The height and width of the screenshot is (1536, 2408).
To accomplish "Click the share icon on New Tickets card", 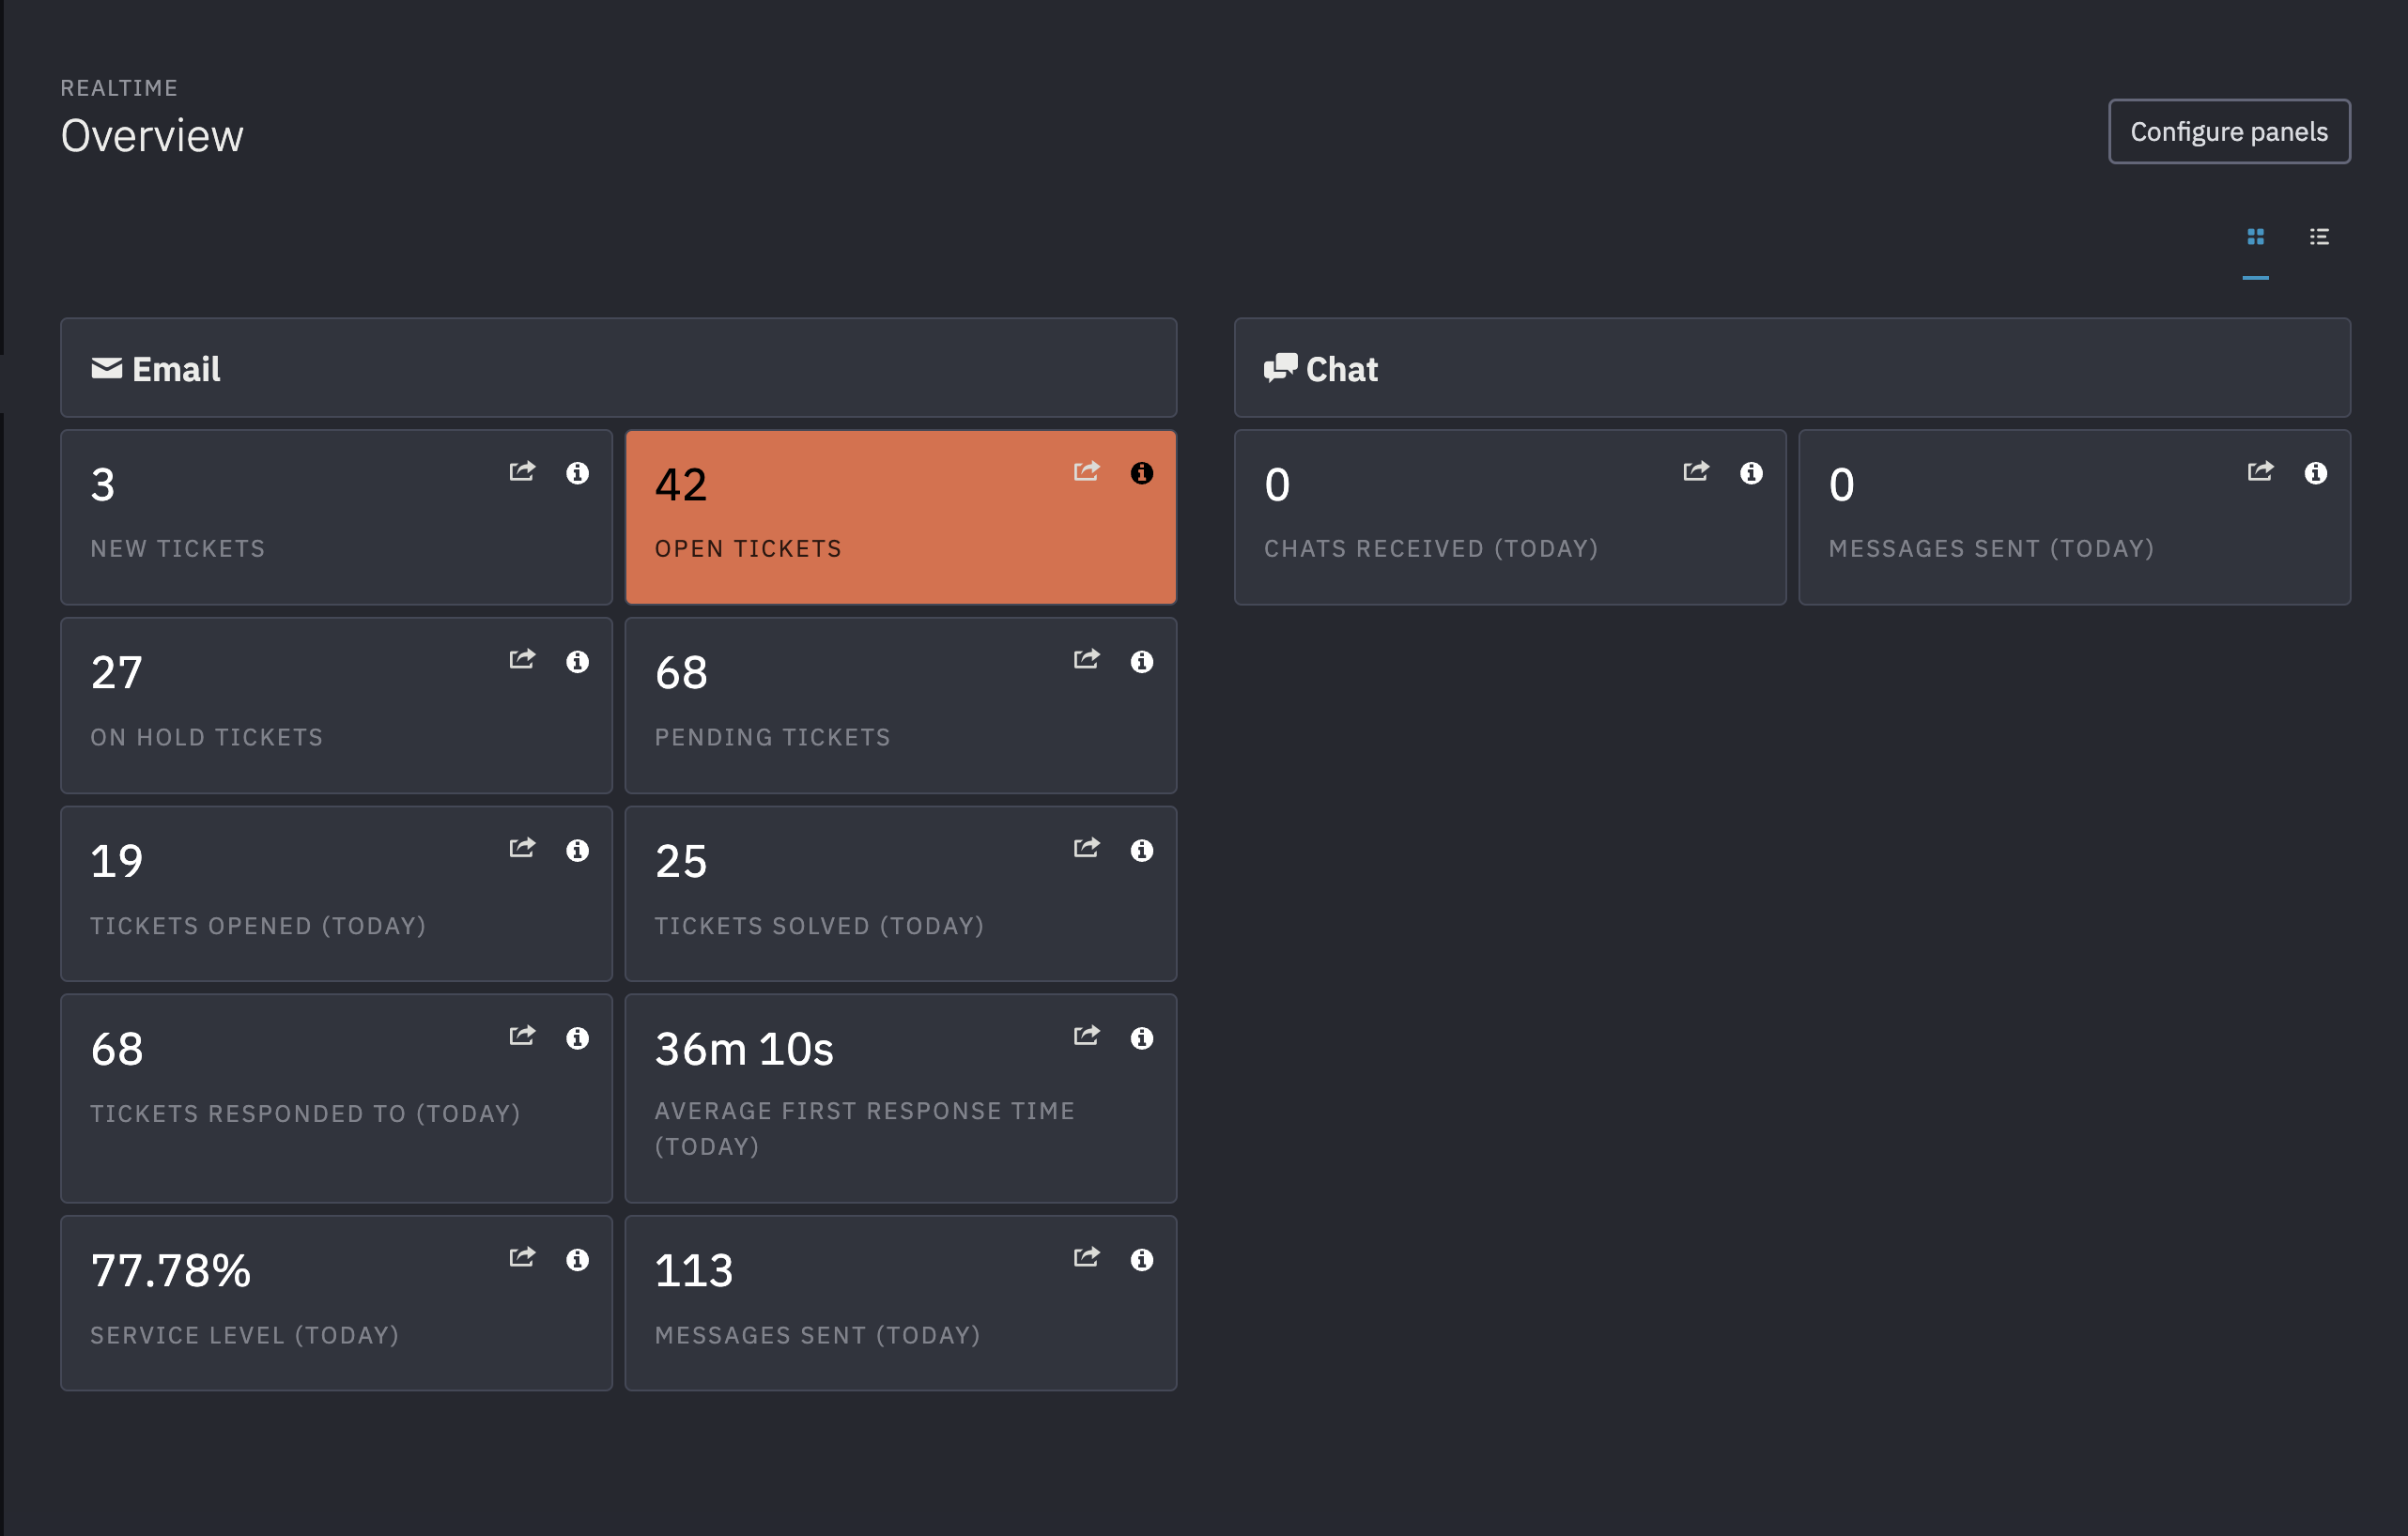I will (x=522, y=471).
